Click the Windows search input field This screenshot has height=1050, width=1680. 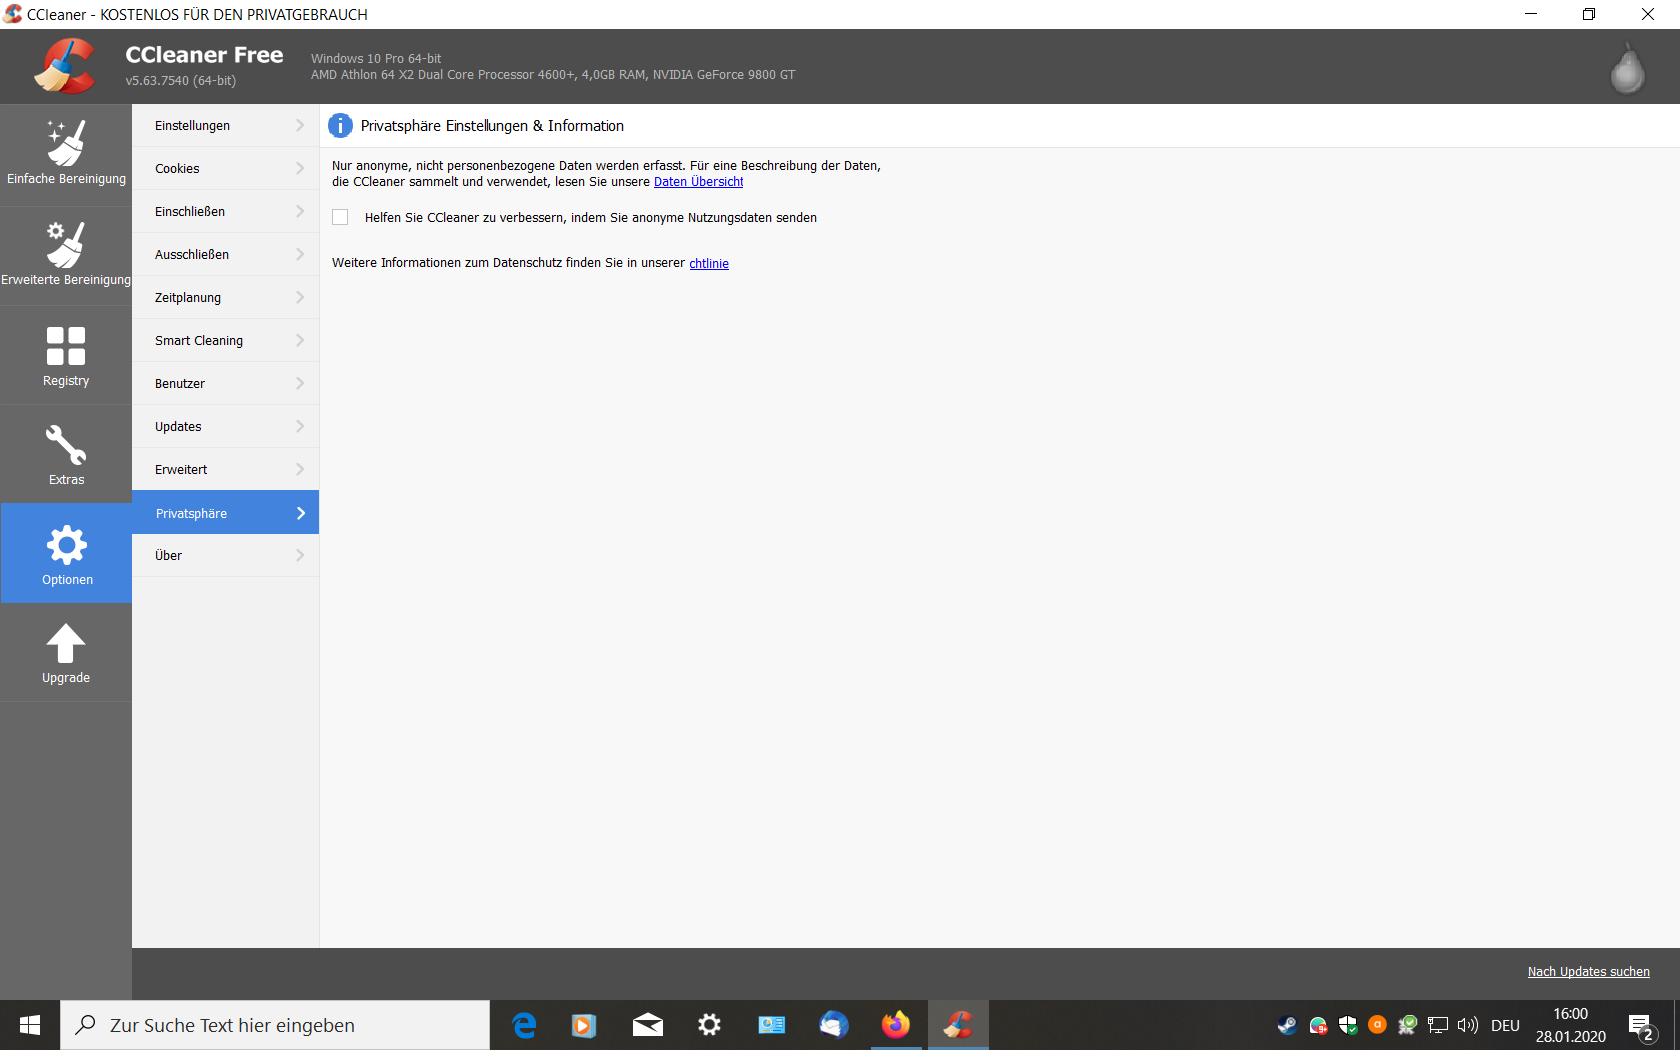pyautogui.click(x=275, y=1025)
